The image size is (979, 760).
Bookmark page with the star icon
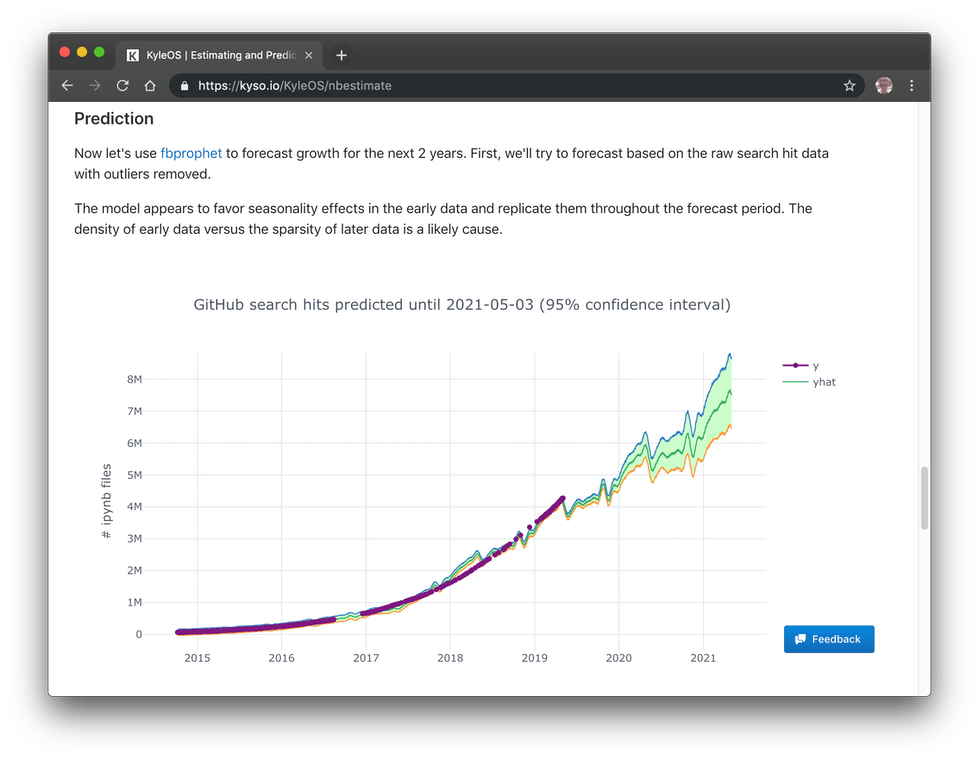849,86
